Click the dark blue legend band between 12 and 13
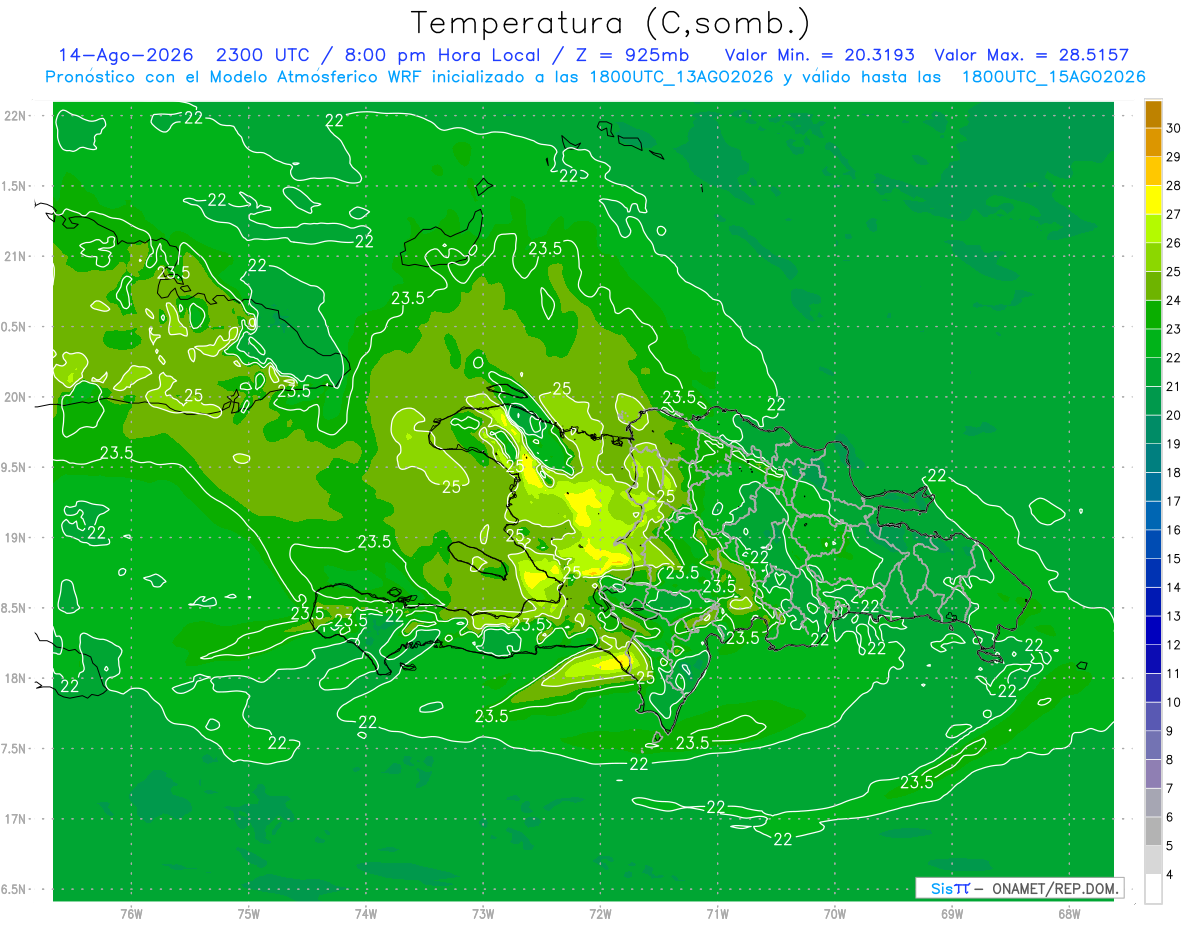Image resolution: width=1200 pixels, height=927 pixels. [x=1153, y=630]
